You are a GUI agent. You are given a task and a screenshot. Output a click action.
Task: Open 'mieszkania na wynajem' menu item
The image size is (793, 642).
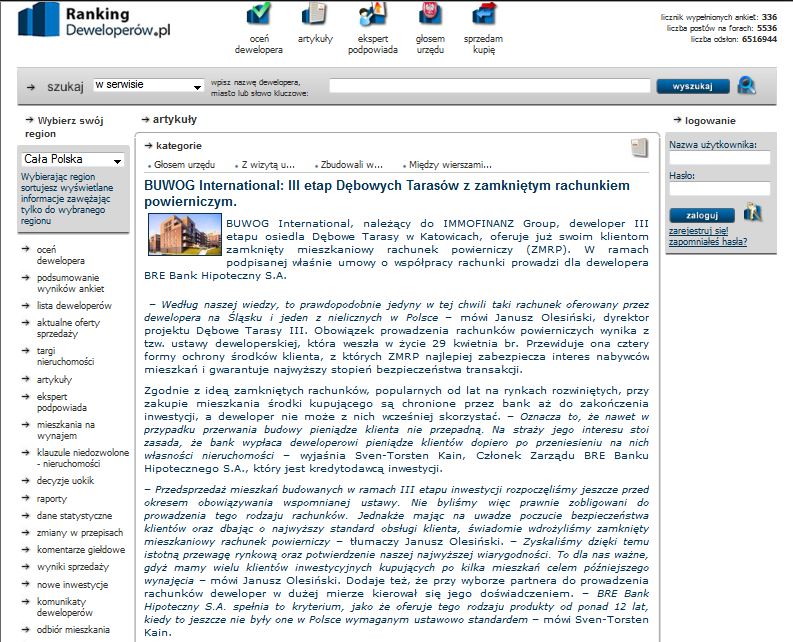click(66, 430)
